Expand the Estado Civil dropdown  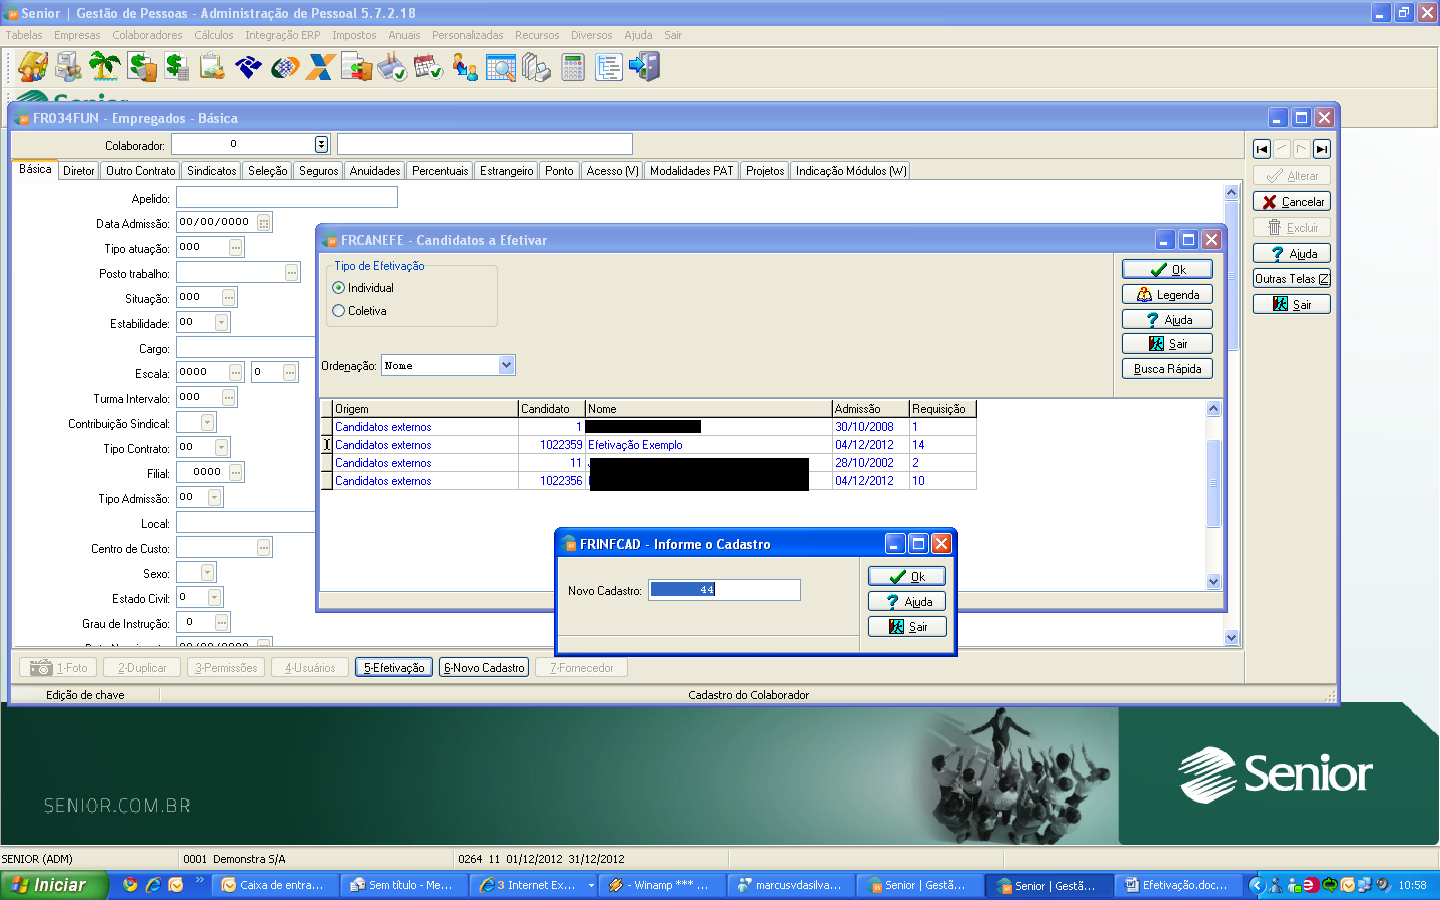pos(214,597)
